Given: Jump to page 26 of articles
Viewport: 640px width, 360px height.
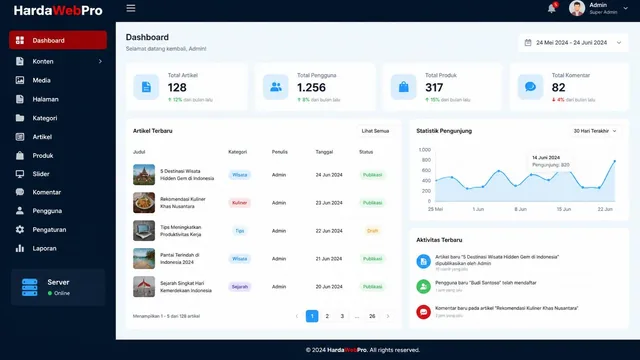Looking at the screenshot, I should coord(372,316).
